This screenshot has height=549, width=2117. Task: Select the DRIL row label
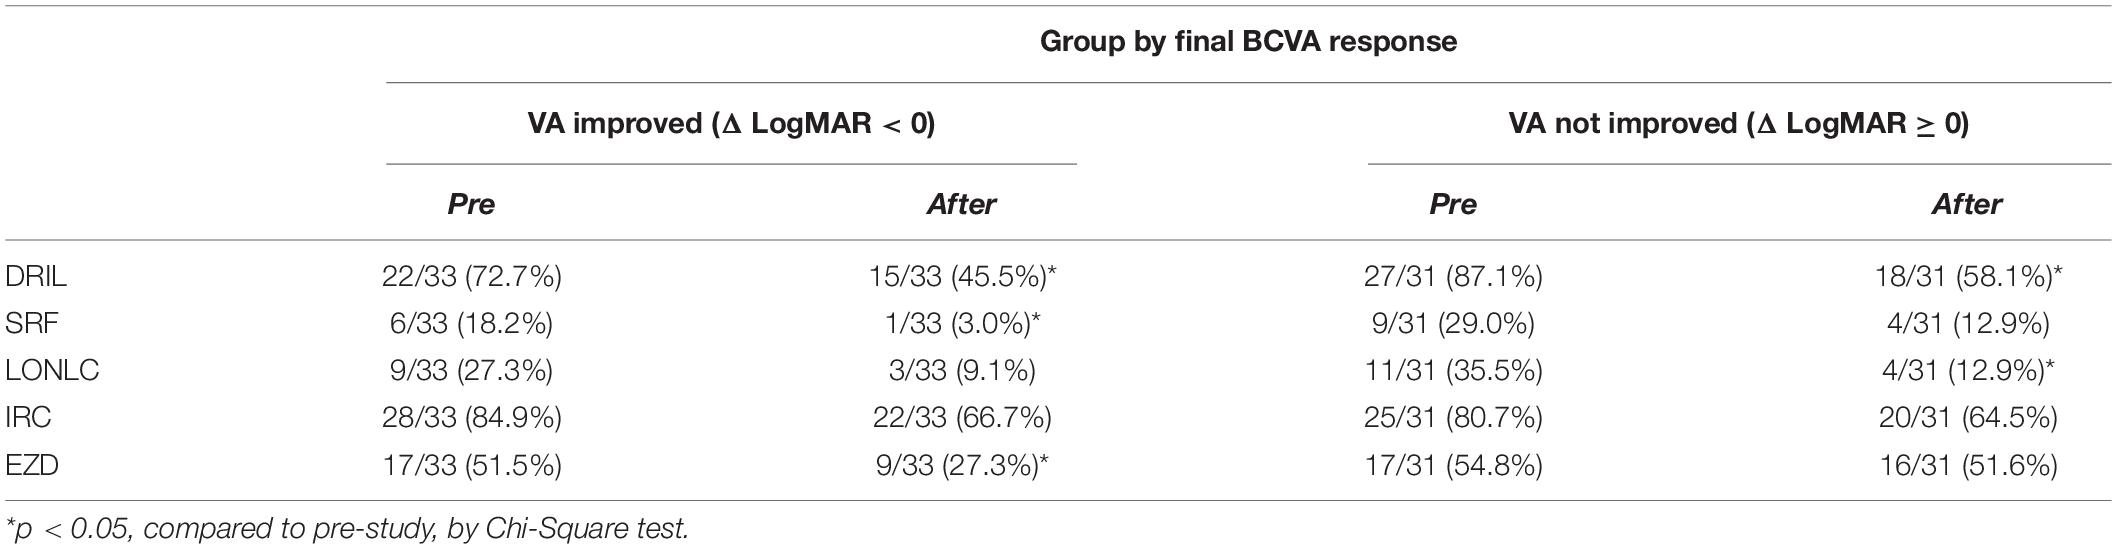pos(35,276)
